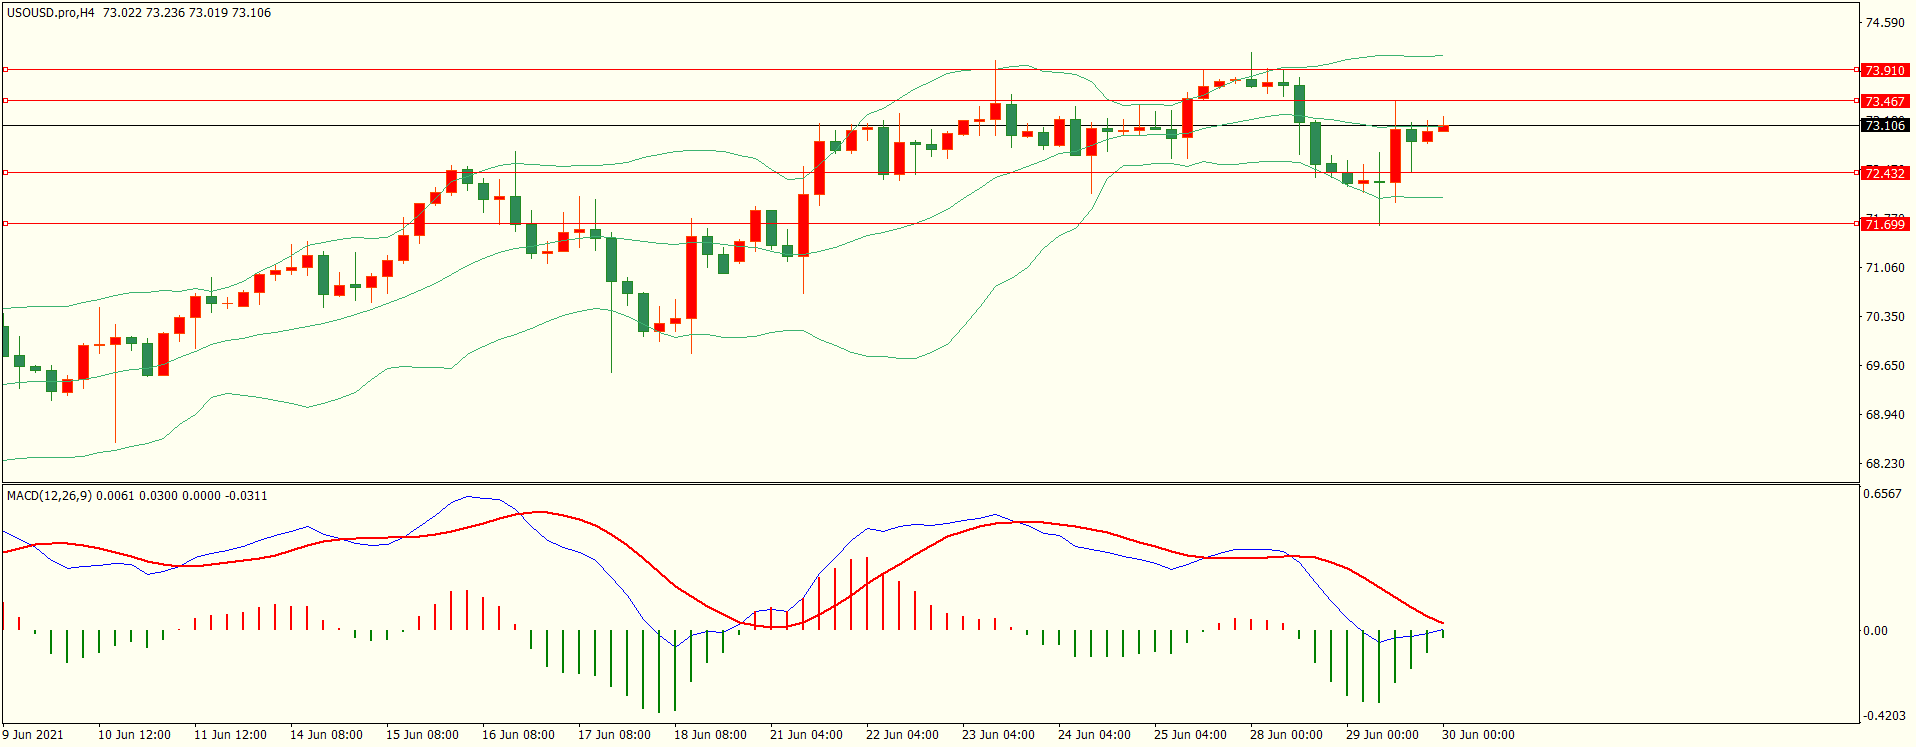Click the 14 Jun 08:00 time label
1916x747 pixels.
[x=326, y=735]
